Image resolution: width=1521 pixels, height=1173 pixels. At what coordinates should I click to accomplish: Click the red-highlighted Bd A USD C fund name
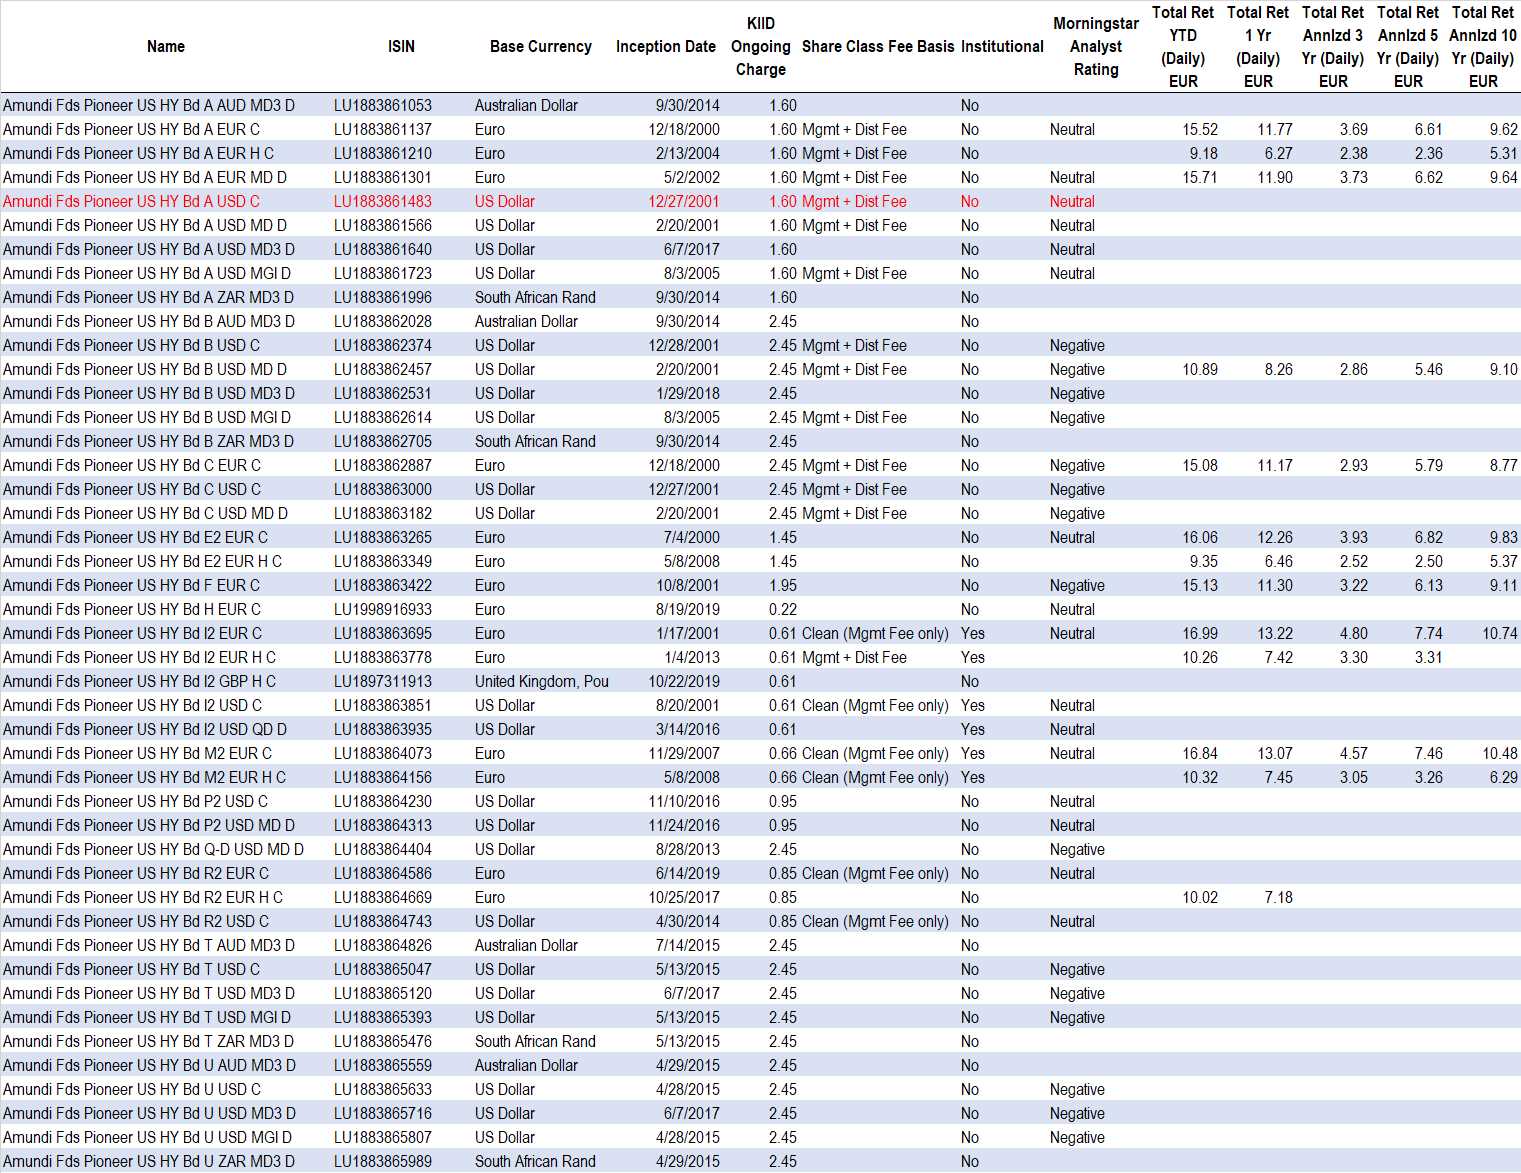[131, 201]
